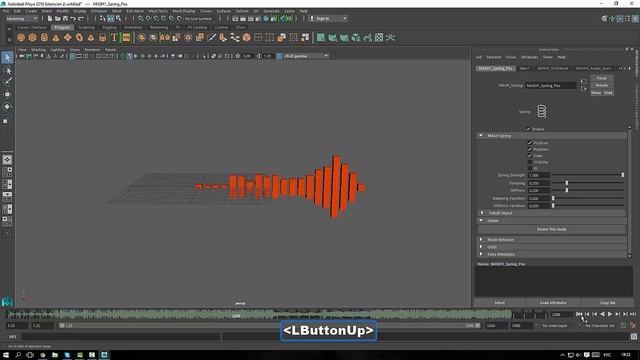Click the Damping slider handle
This screenshot has width=640, height=360.
[567, 183]
